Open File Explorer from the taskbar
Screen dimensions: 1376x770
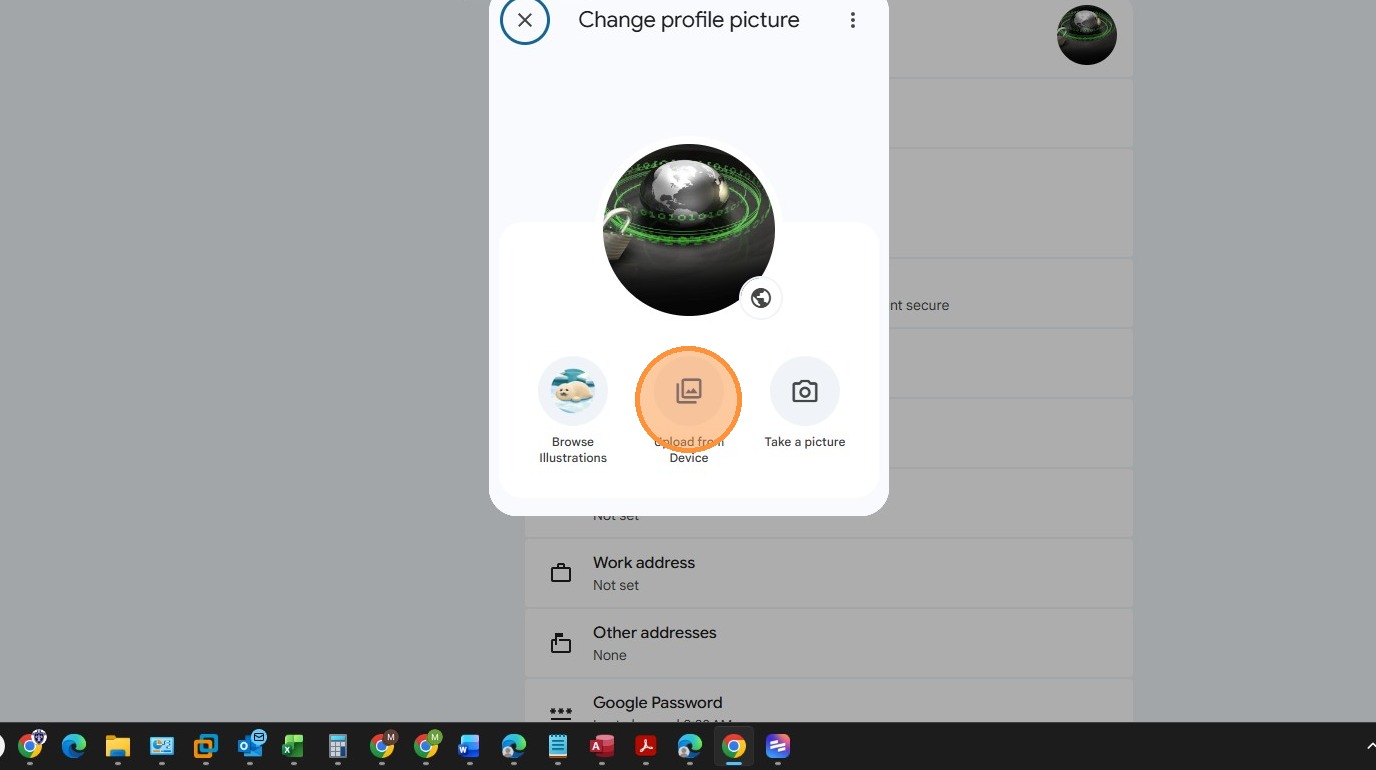coord(118,745)
